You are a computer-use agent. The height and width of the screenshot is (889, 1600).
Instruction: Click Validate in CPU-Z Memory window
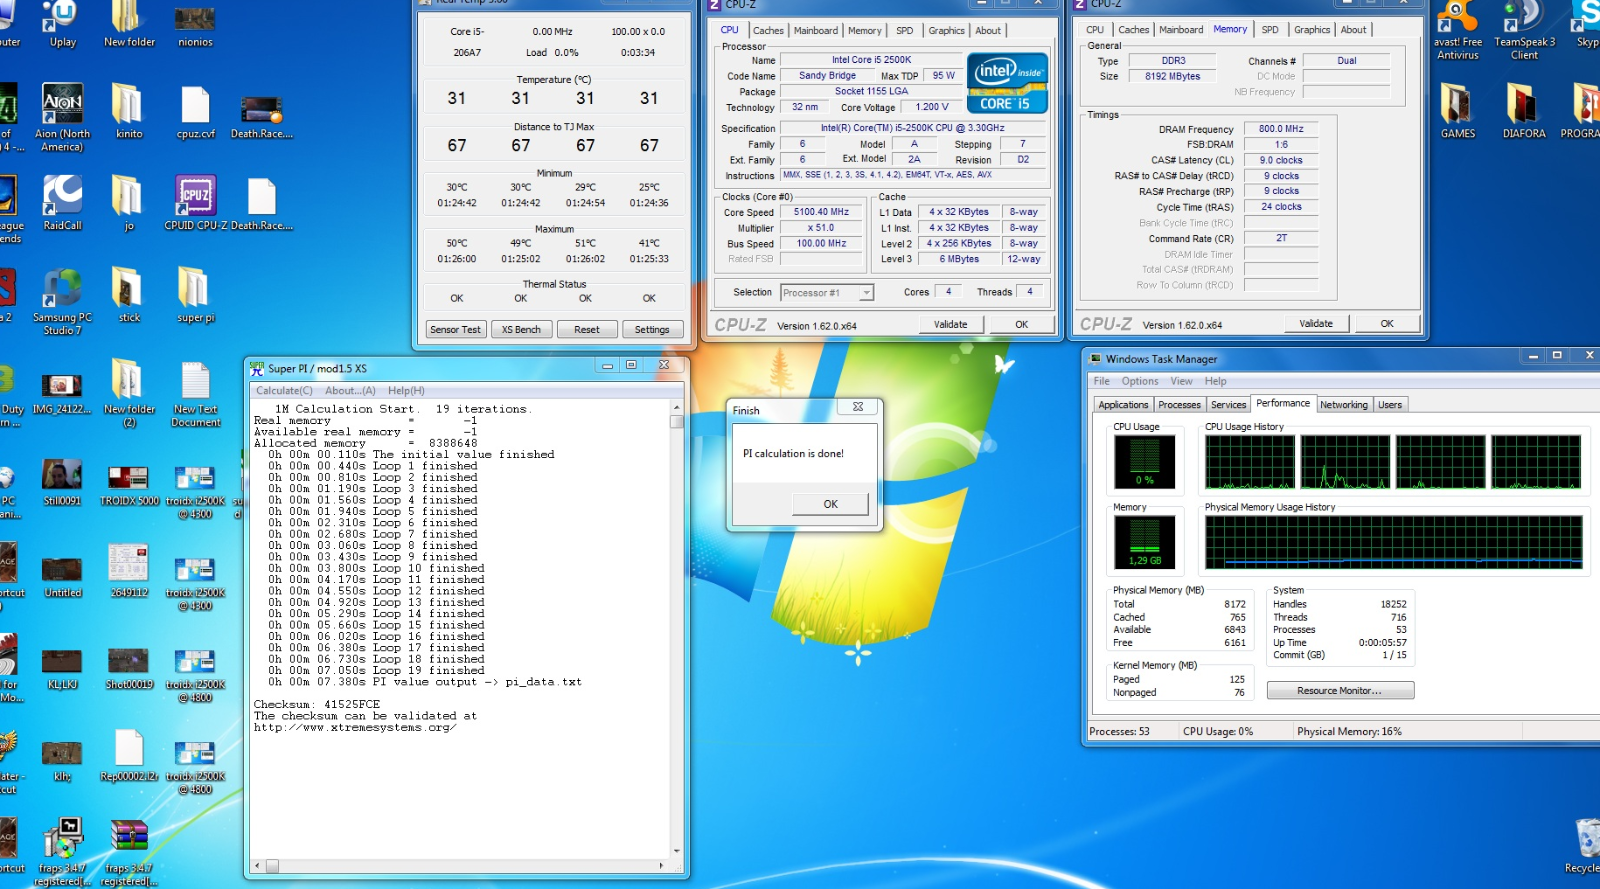[x=1316, y=323]
